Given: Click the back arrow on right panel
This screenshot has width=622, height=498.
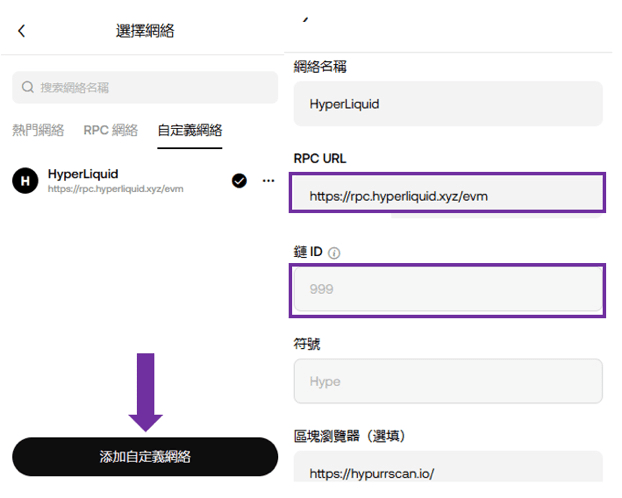Looking at the screenshot, I should [305, 19].
